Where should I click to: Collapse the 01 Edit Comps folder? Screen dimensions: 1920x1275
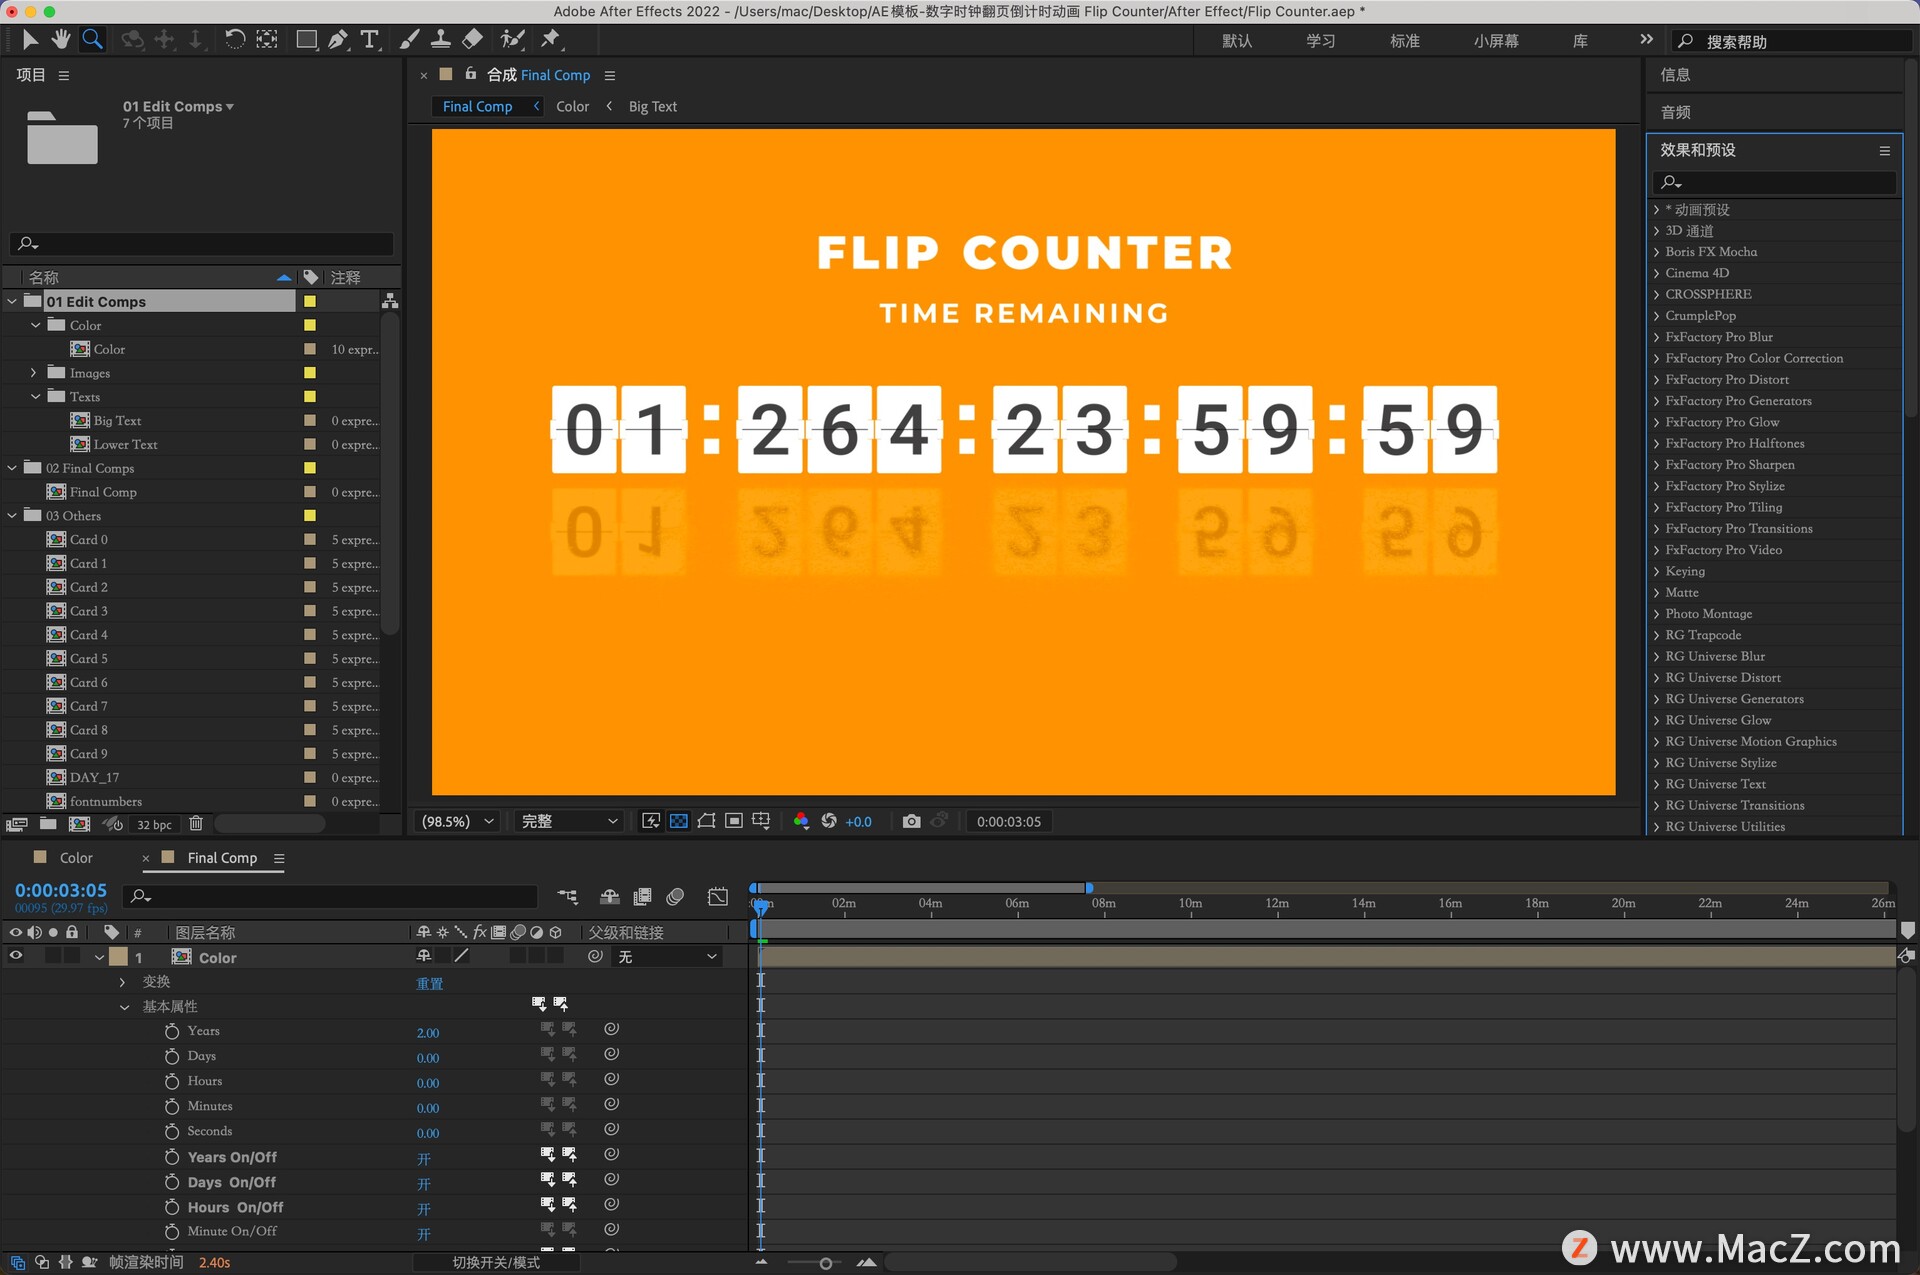point(12,301)
